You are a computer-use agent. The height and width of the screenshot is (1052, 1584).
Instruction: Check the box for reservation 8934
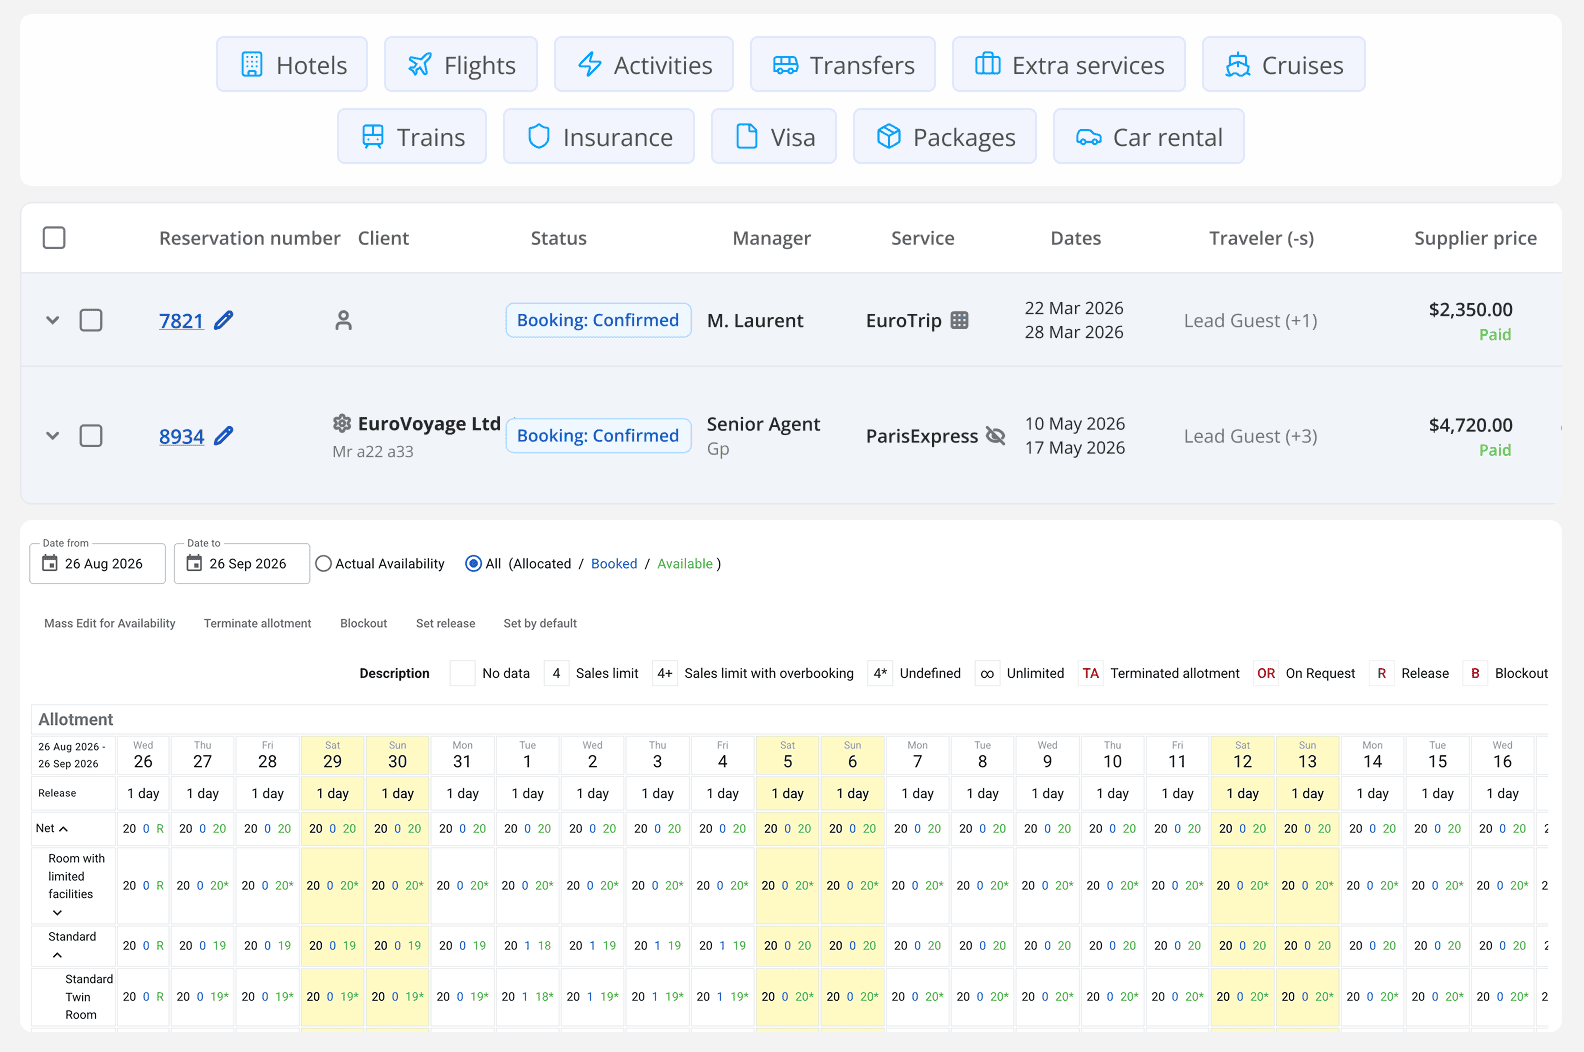click(x=91, y=436)
